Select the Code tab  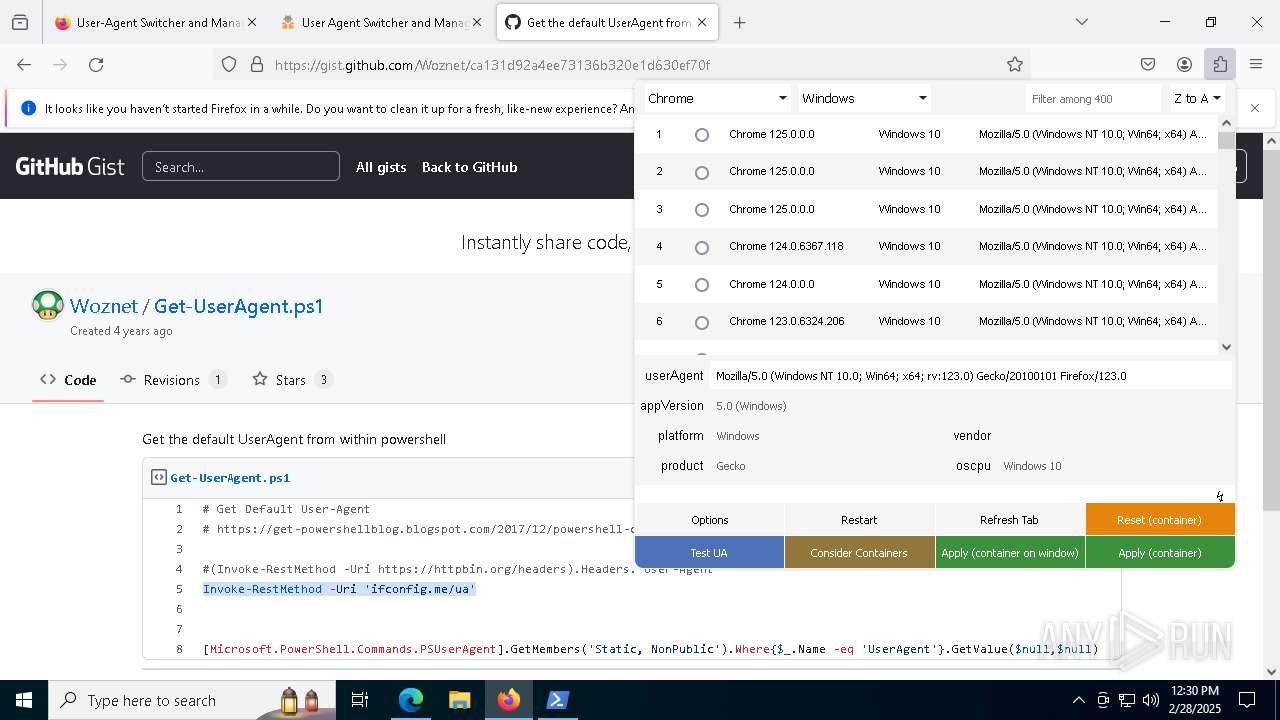click(x=68, y=380)
